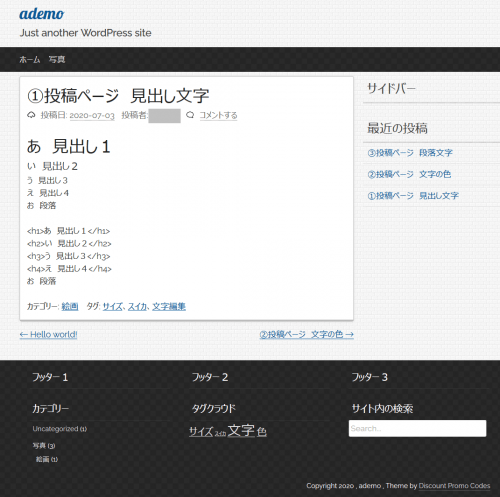
Task: Open Uncategorized category in footer
Action: point(60,429)
